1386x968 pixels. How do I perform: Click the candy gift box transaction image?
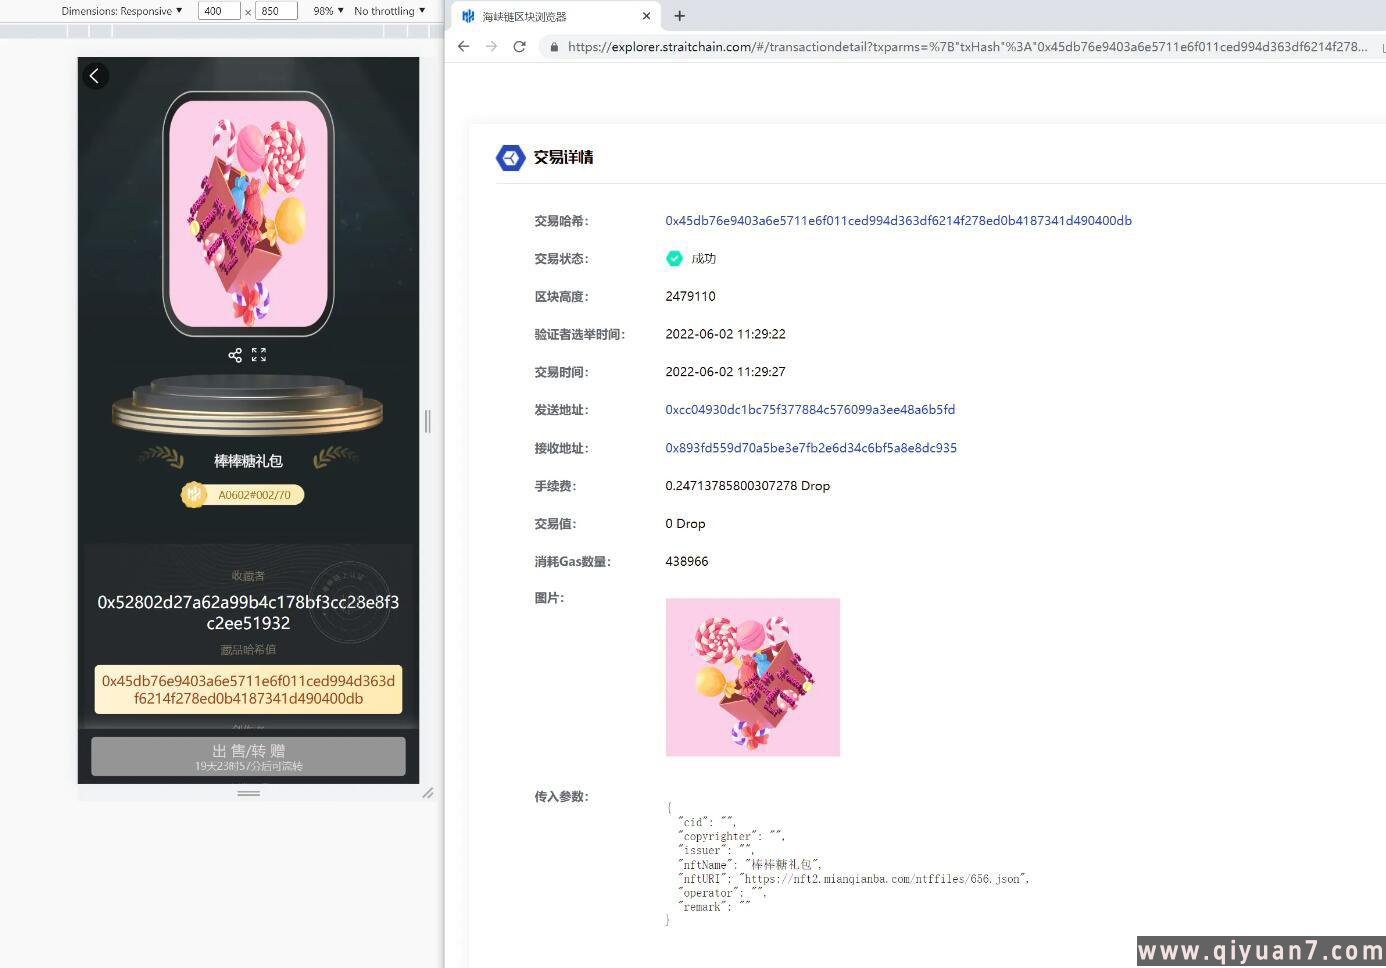click(x=752, y=677)
